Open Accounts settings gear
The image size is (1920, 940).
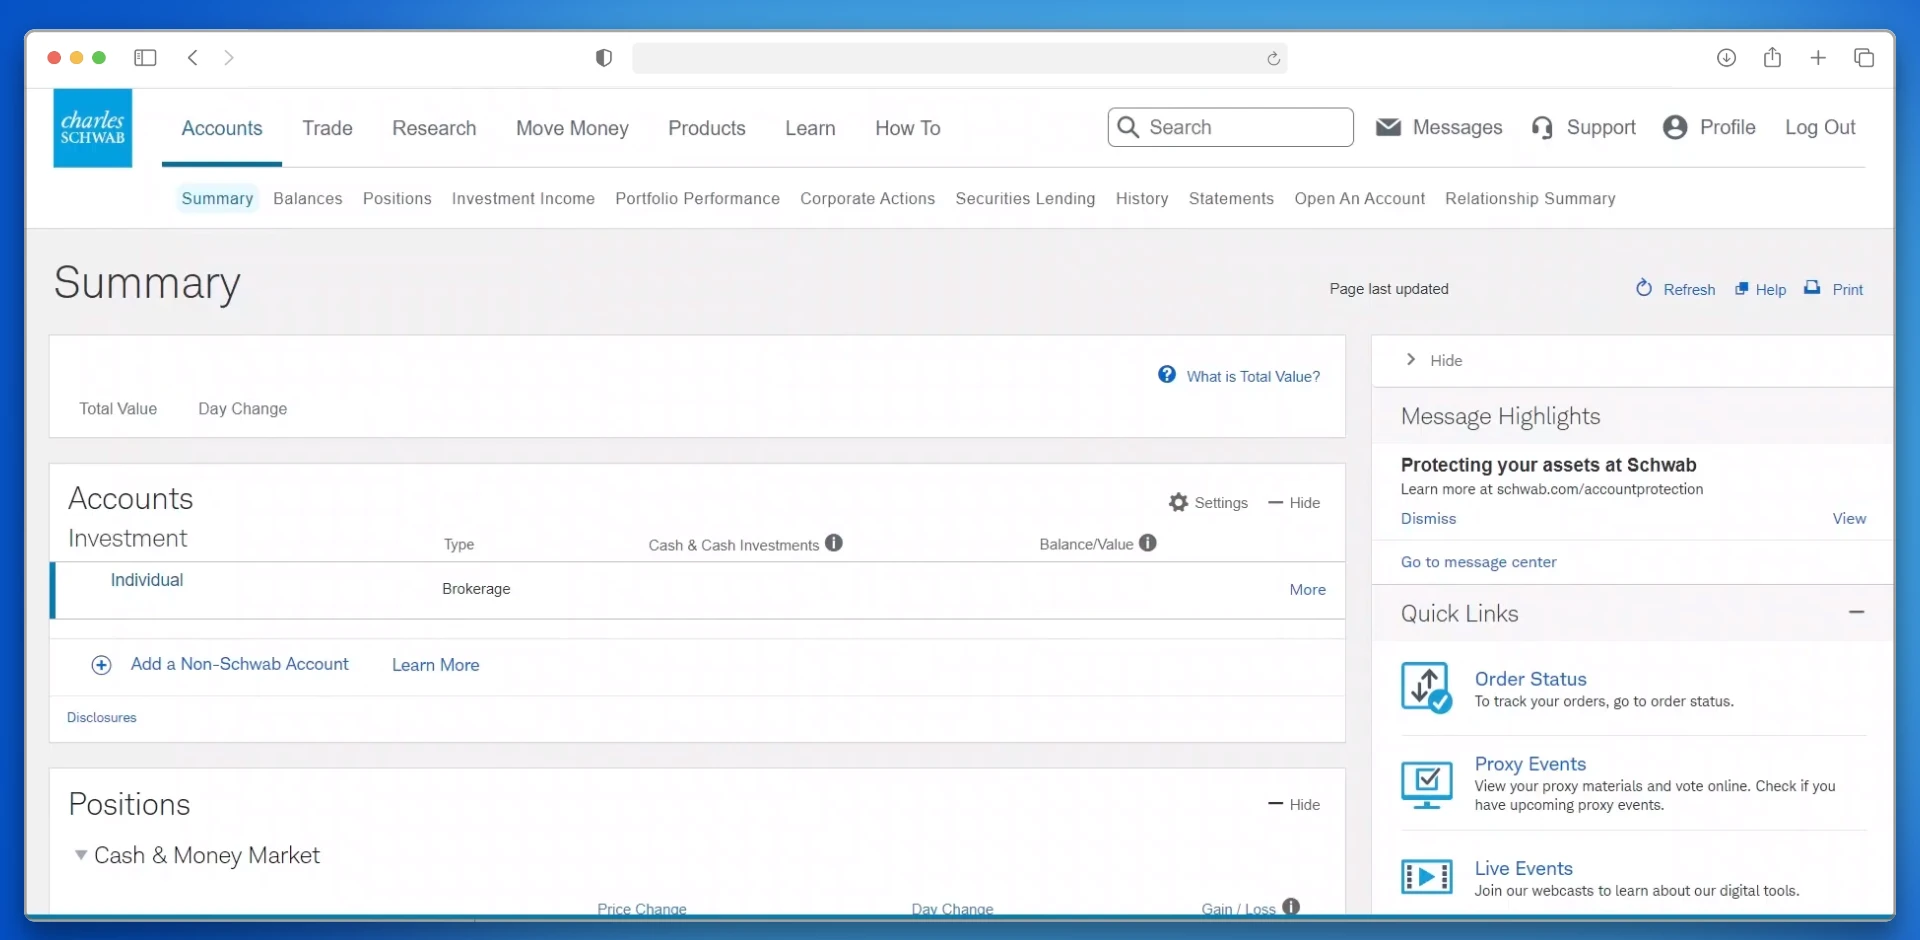pyautogui.click(x=1179, y=503)
